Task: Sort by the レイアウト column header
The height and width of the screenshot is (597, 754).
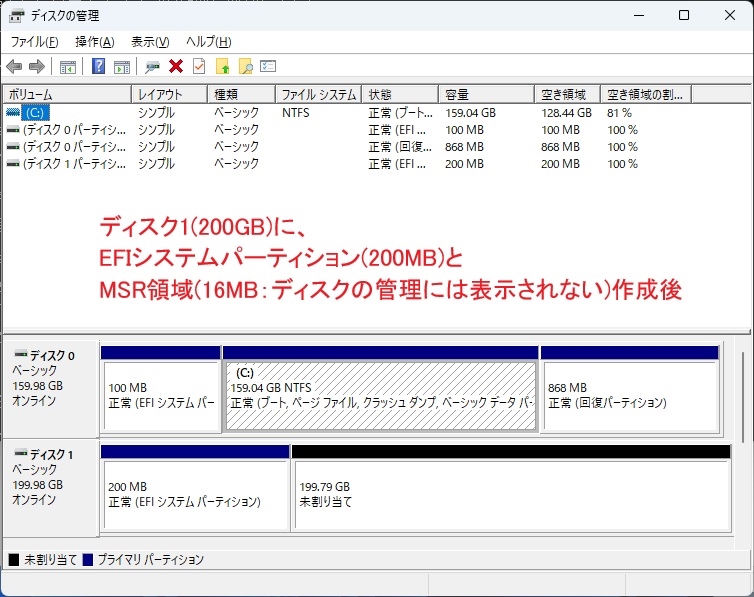Action: point(170,94)
